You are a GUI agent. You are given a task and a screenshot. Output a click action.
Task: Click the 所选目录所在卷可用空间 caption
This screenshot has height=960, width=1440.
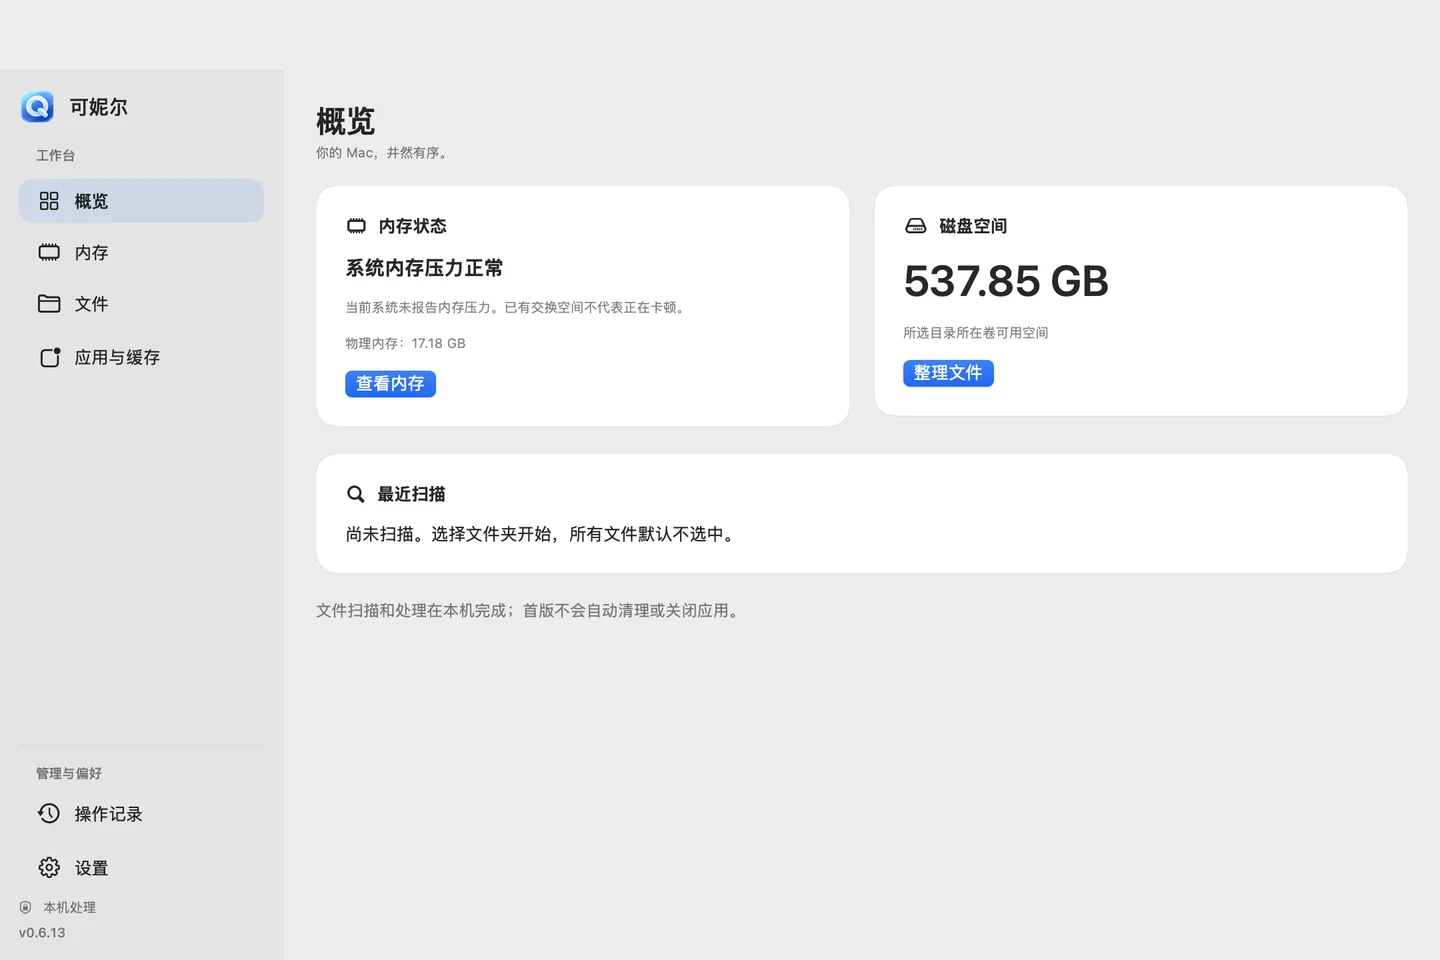point(975,333)
